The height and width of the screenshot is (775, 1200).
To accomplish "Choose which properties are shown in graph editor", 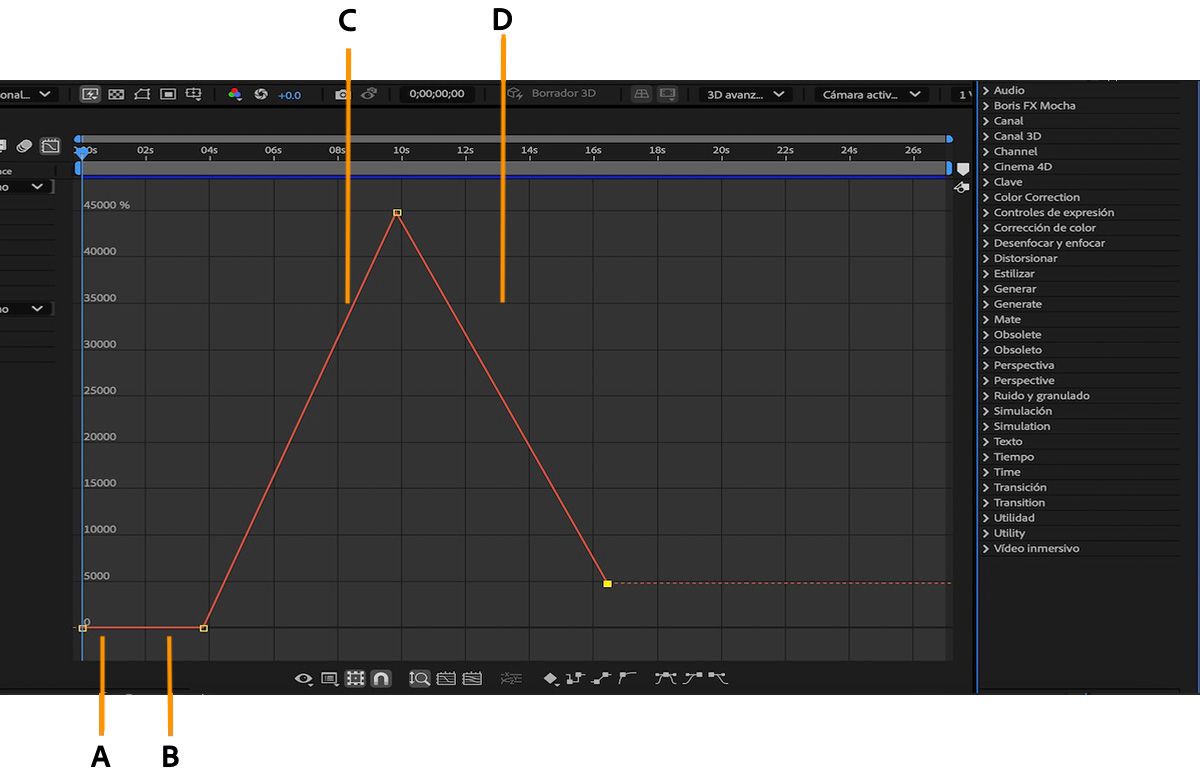I will point(304,678).
